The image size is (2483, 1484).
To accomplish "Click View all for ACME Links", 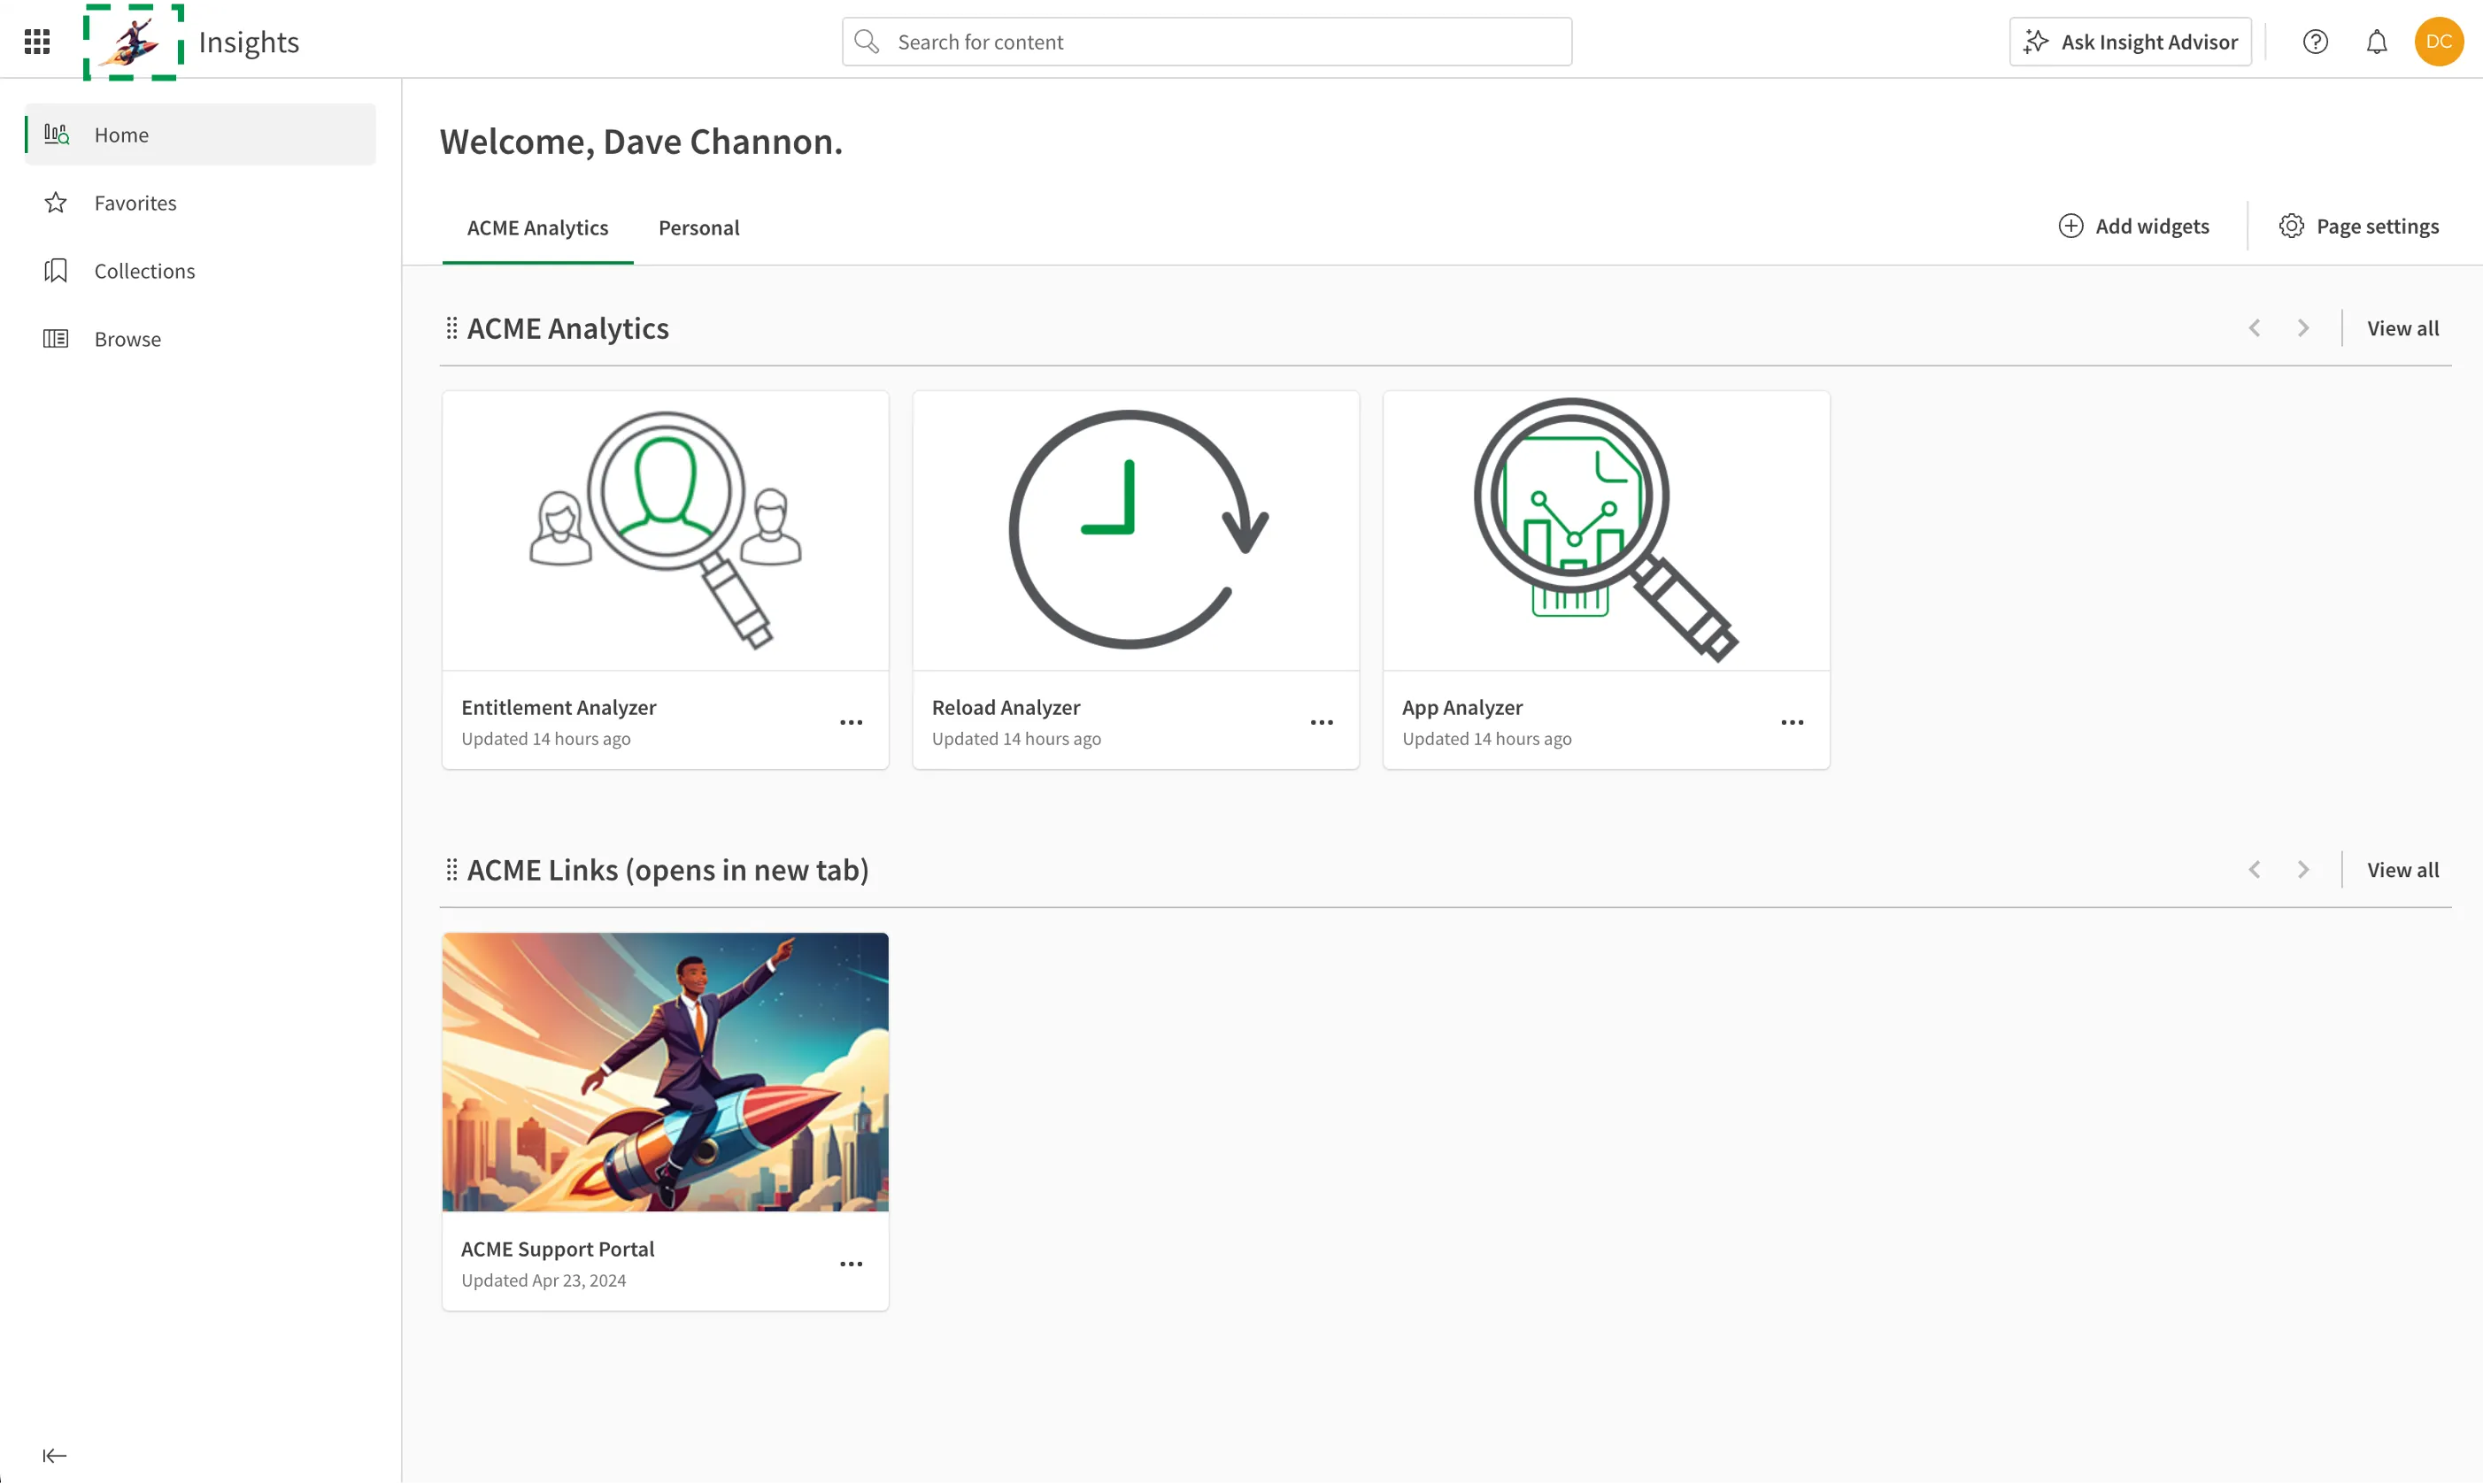I will [2402, 869].
